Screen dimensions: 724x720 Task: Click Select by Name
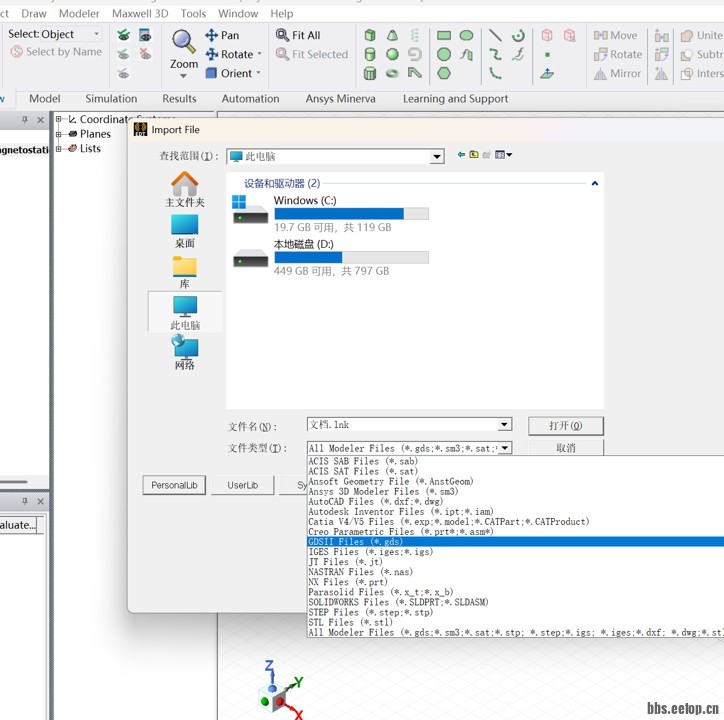coord(56,51)
